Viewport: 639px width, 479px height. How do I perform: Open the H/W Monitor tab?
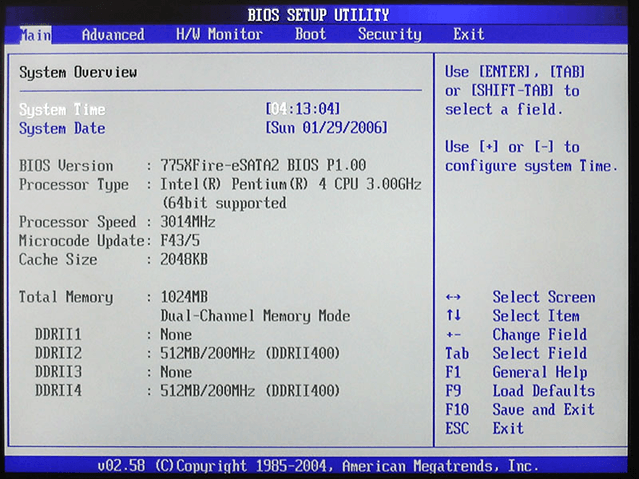pos(219,34)
